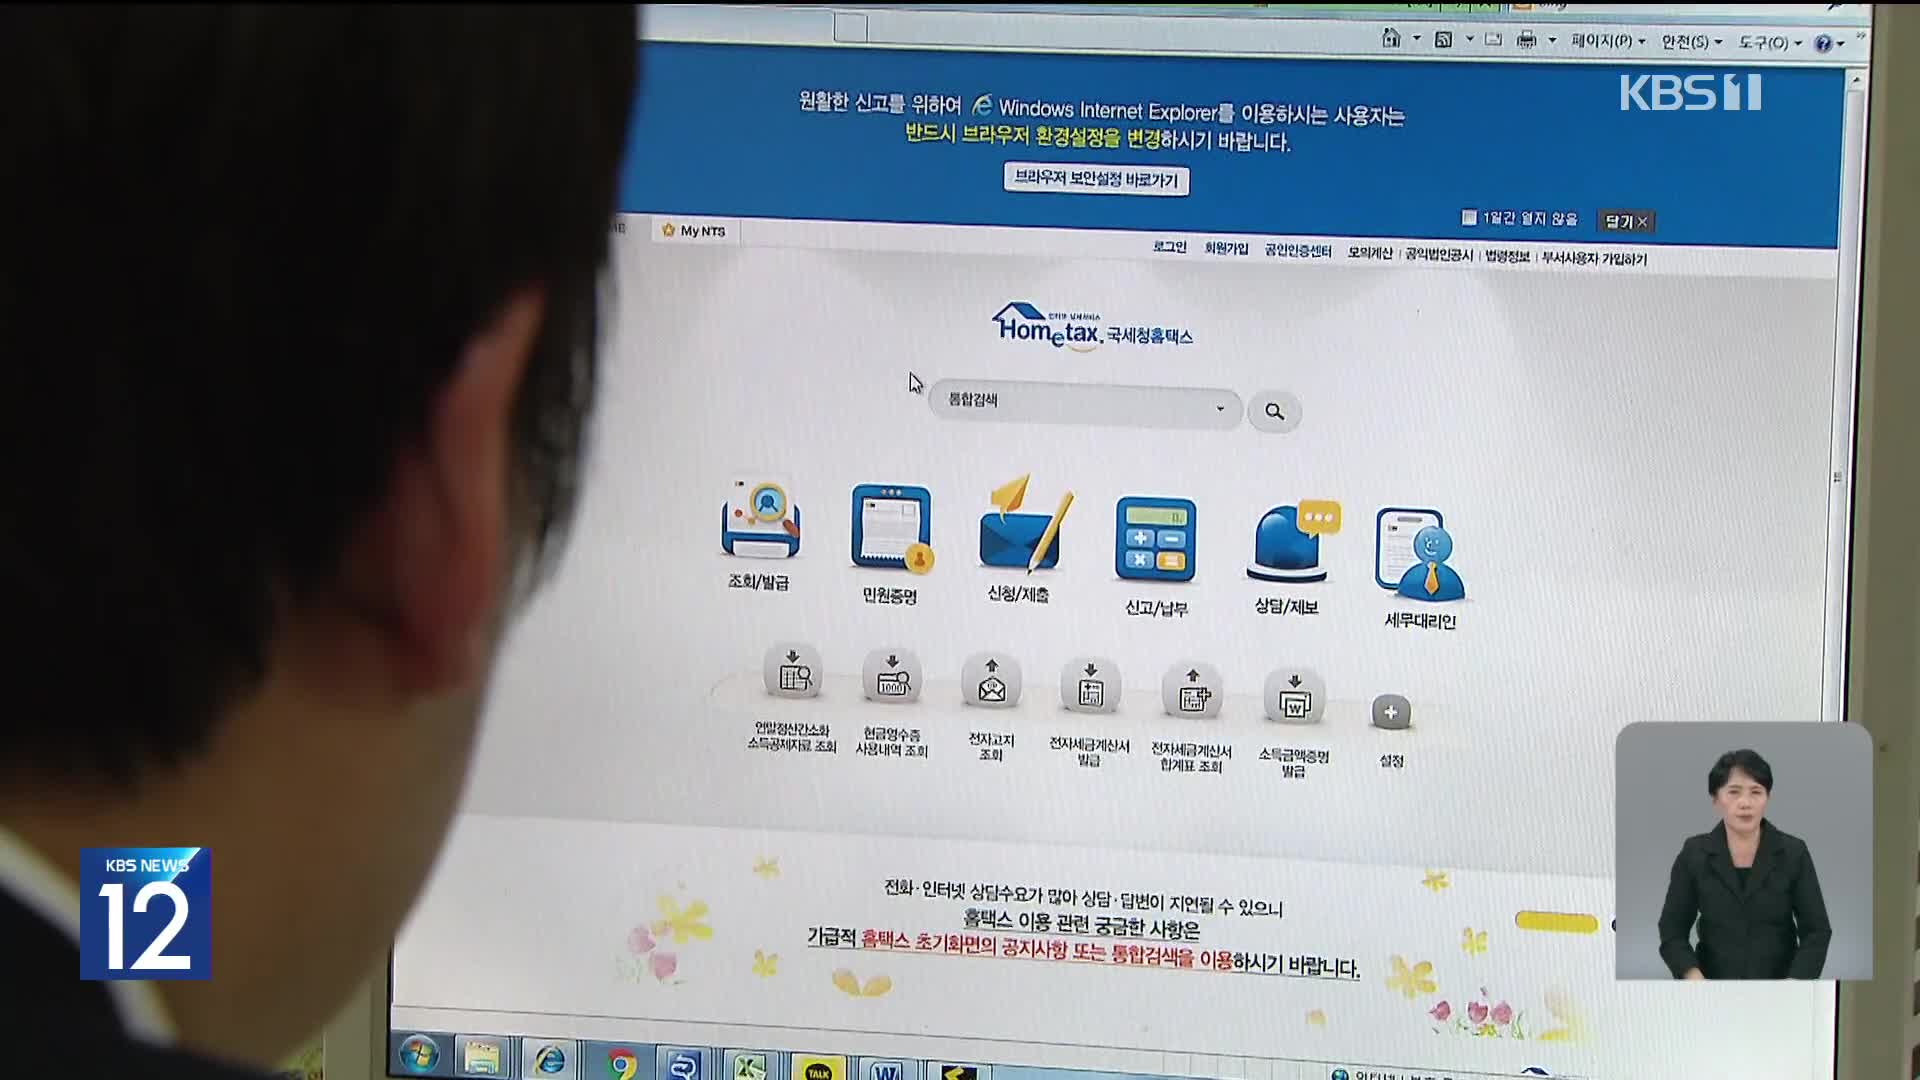Open Word from the taskbar
The image size is (1920, 1080).
click(886, 1070)
